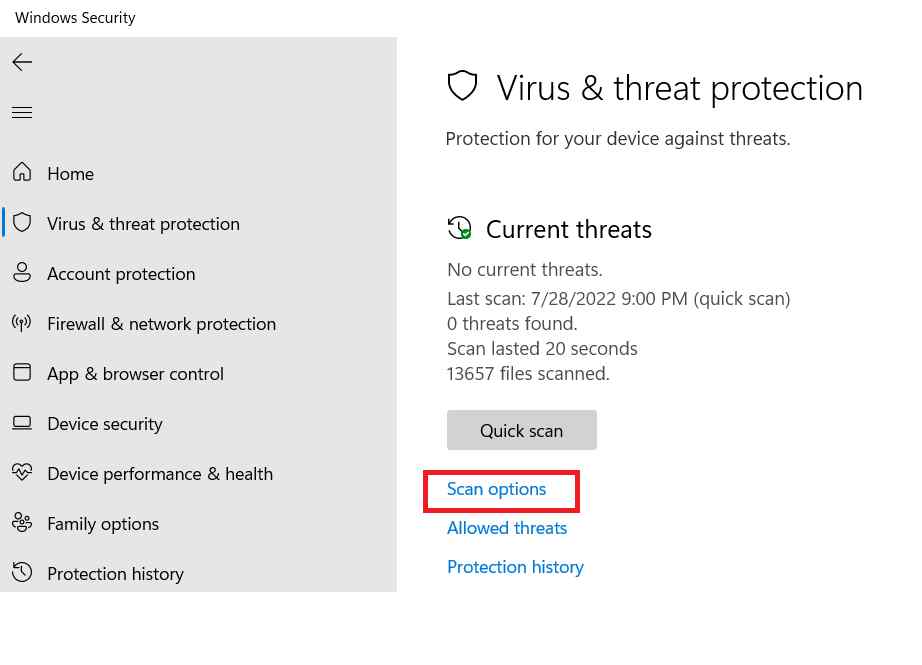The image size is (922, 665).
Task: Click the back arrow icon
Action: tap(22, 62)
